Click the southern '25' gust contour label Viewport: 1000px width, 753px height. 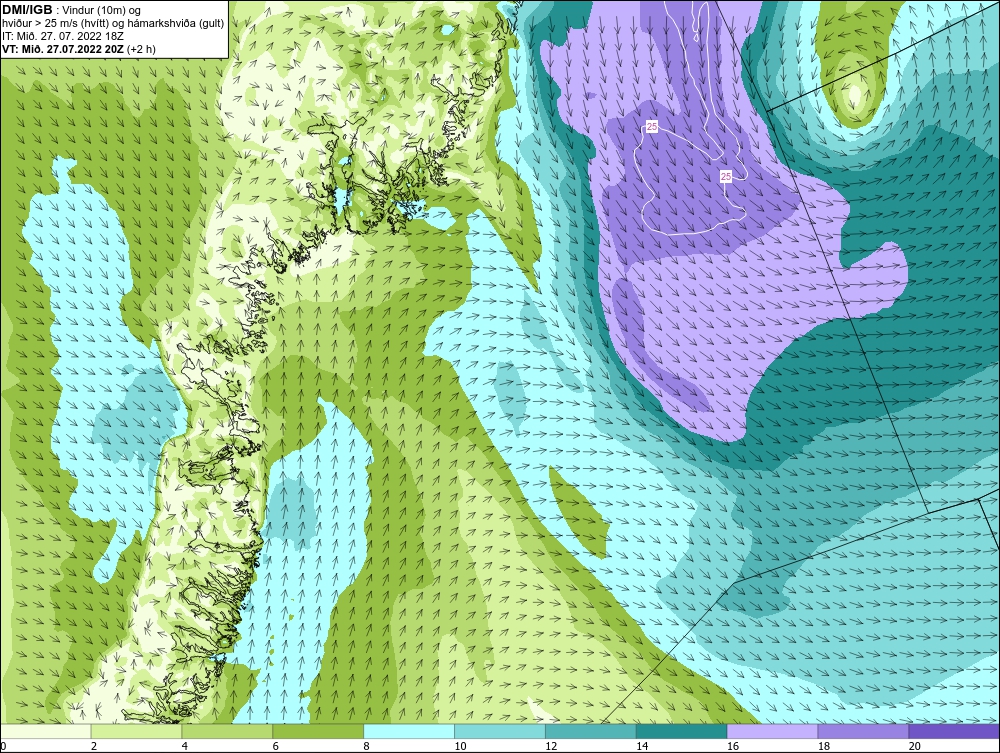[x=726, y=176]
